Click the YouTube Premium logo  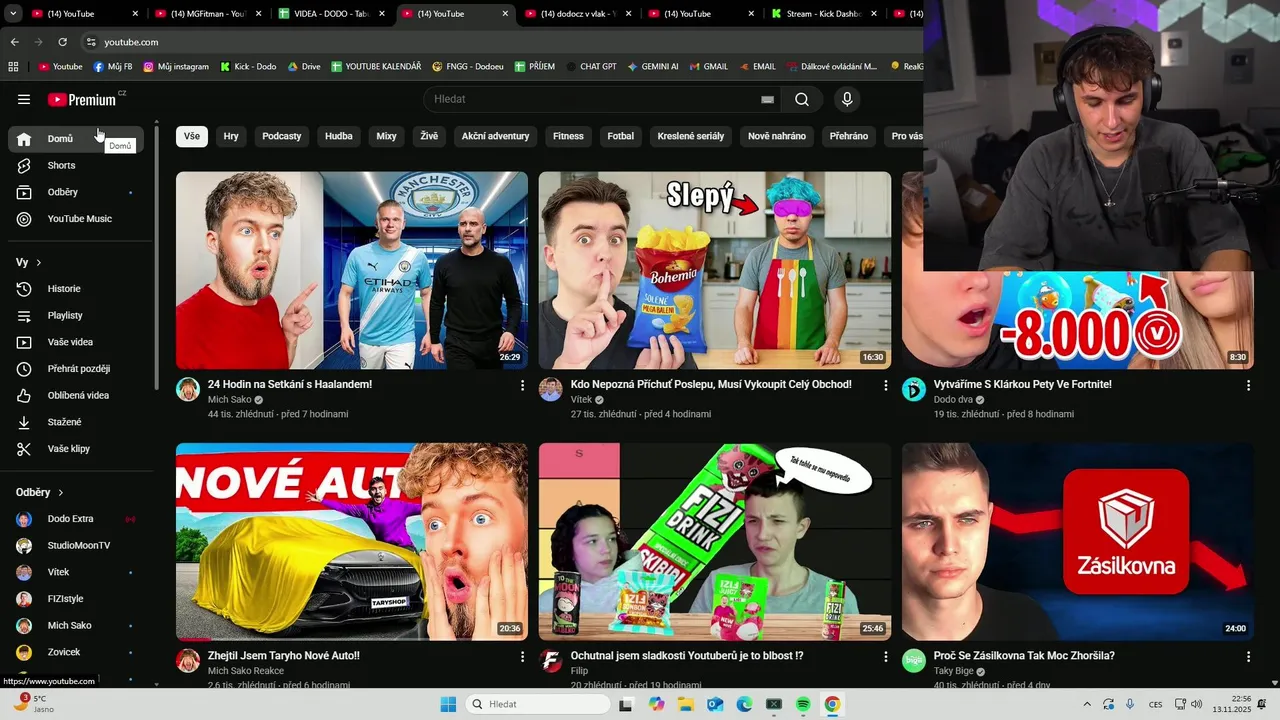pyautogui.click(x=82, y=99)
